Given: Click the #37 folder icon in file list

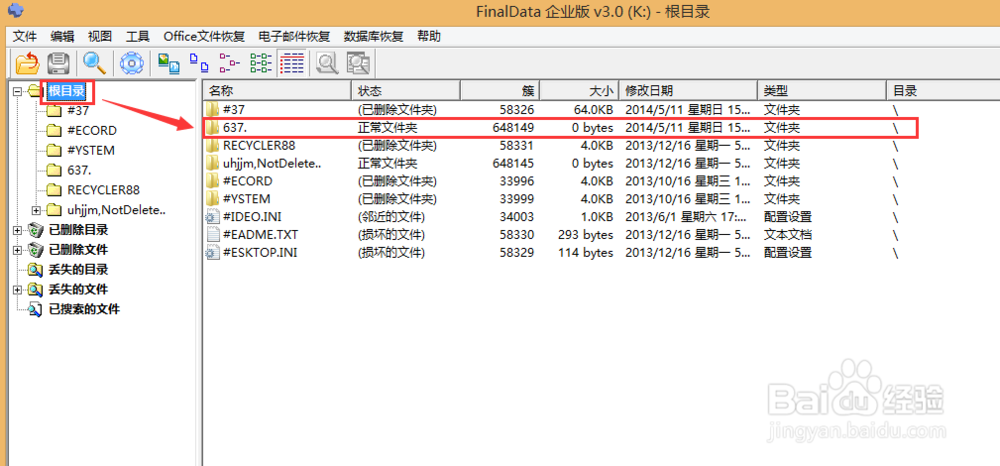Looking at the screenshot, I should [x=212, y=110].
